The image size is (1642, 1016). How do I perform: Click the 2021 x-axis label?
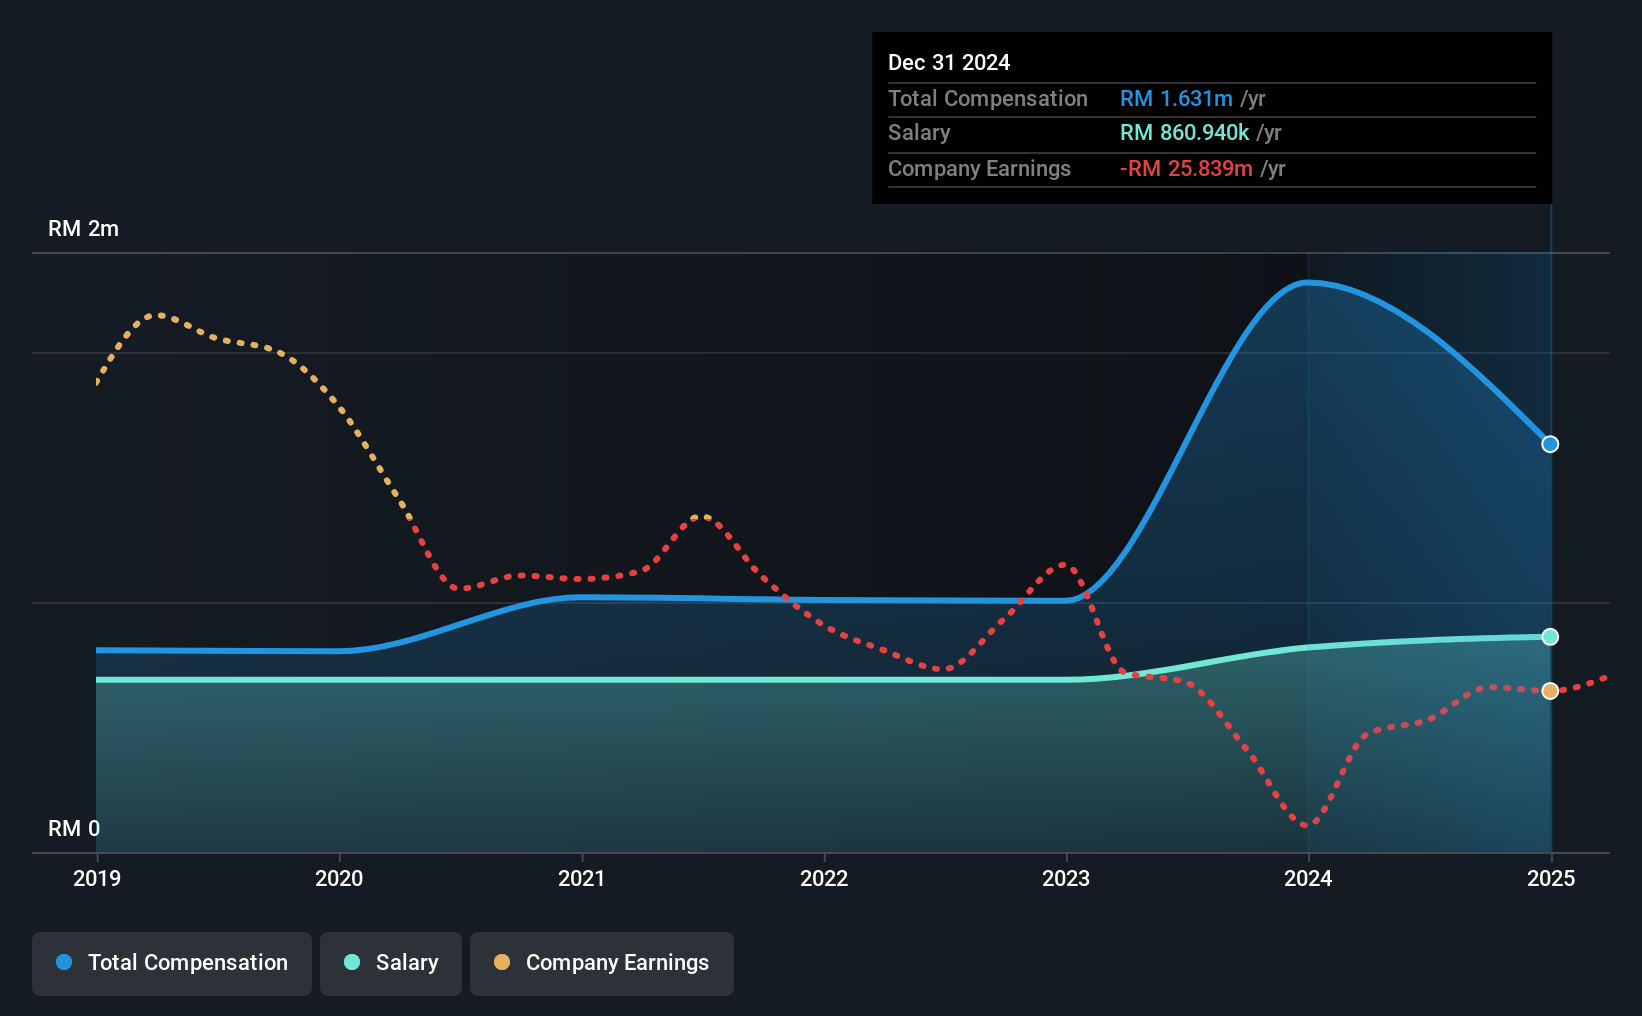[582, 878]
